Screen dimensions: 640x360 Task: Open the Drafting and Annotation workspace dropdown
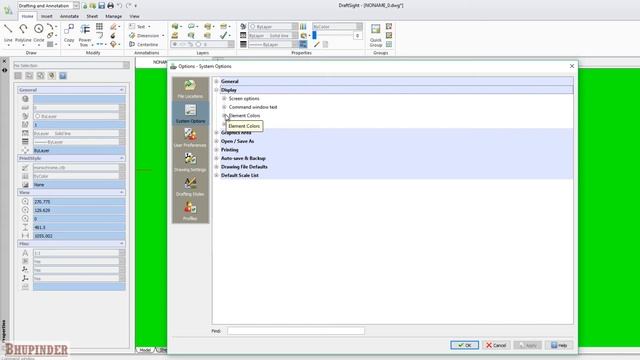click(76, 6)
